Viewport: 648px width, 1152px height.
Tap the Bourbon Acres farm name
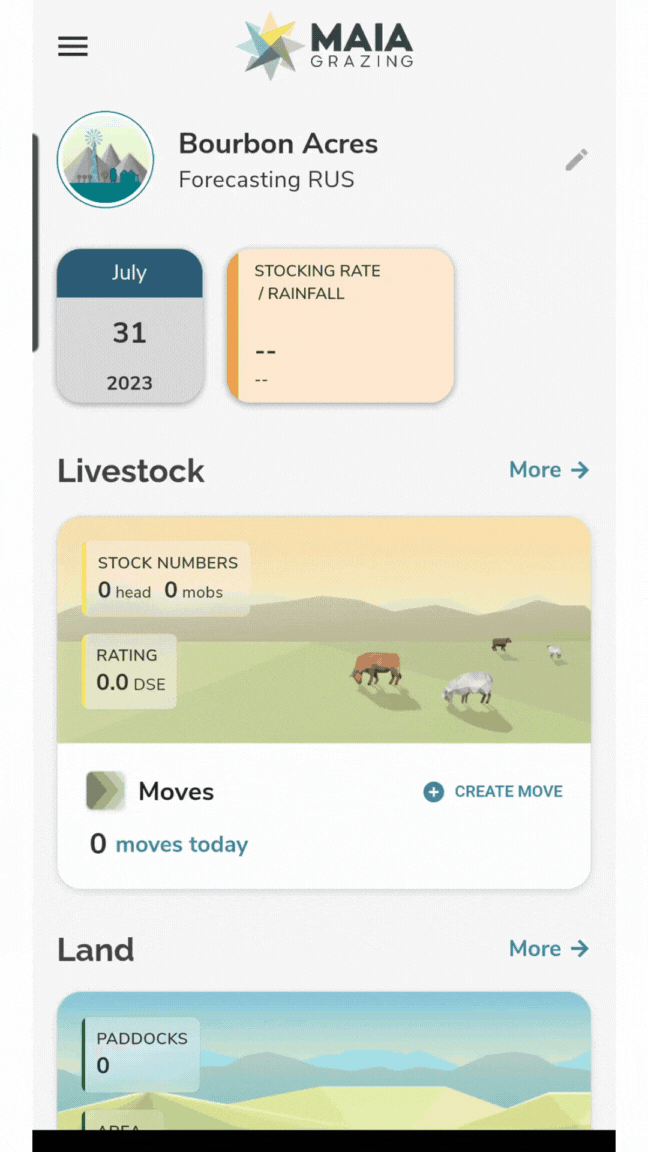pyautogui.click(x=278, y=144)
